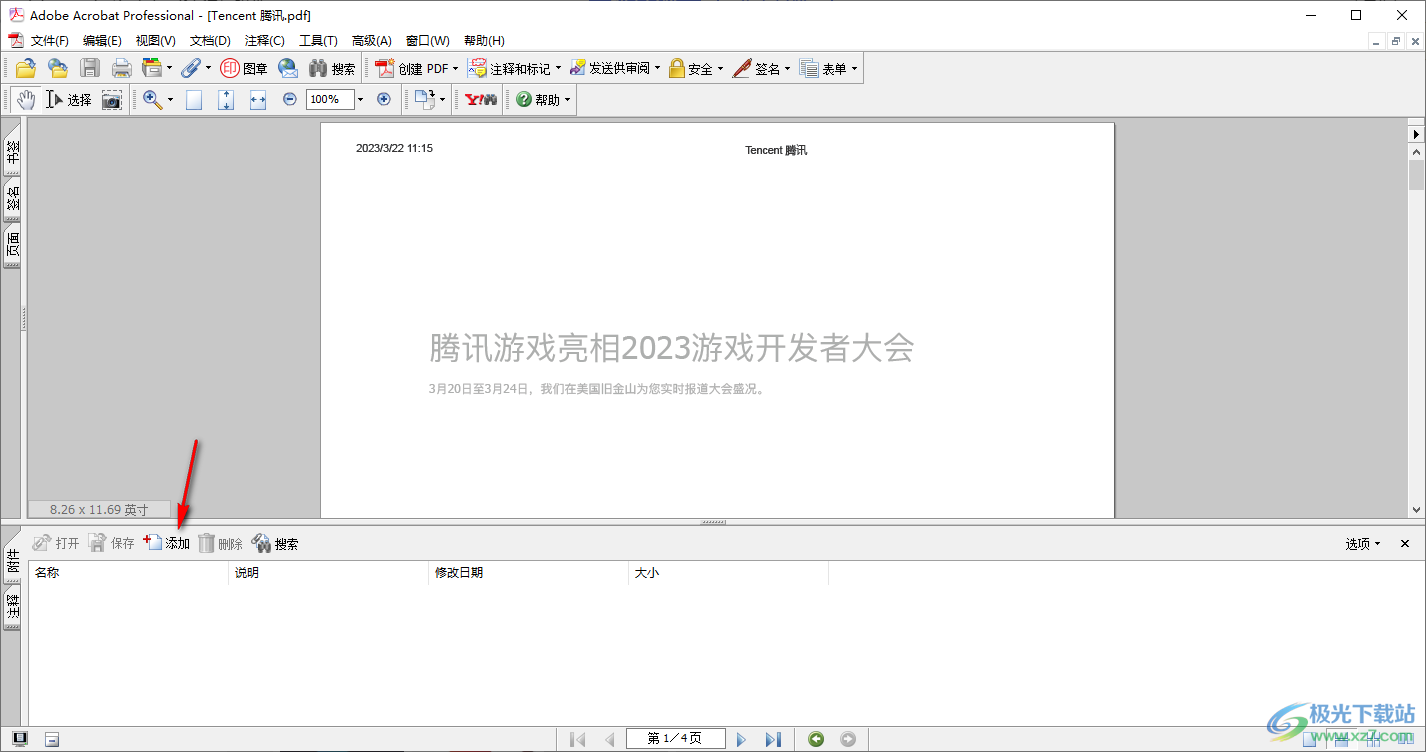Switch to the 注释 bottom panel tab
This screenshot has height=752, width=1426.
[x=13, y=609]
